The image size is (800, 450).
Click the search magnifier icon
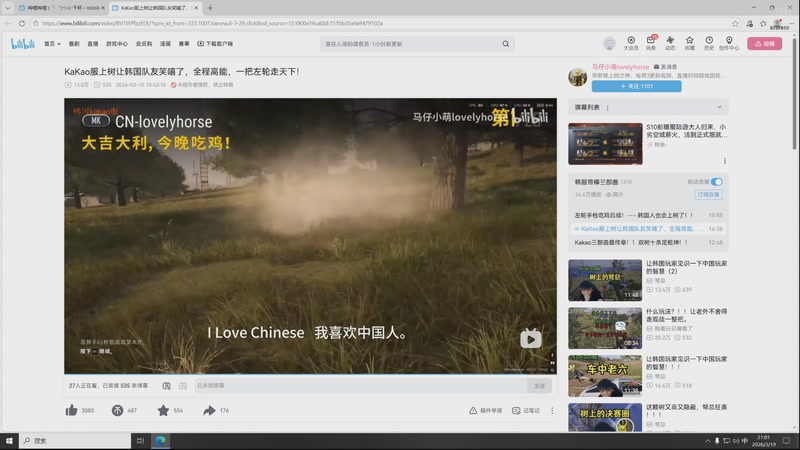click(x=506, y=44)
